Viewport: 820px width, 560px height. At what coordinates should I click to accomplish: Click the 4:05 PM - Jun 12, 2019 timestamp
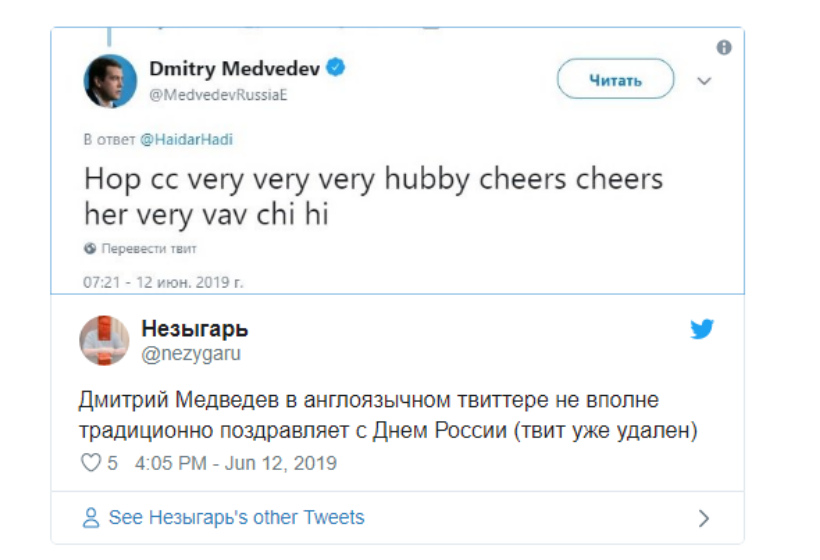pos(235,463)
